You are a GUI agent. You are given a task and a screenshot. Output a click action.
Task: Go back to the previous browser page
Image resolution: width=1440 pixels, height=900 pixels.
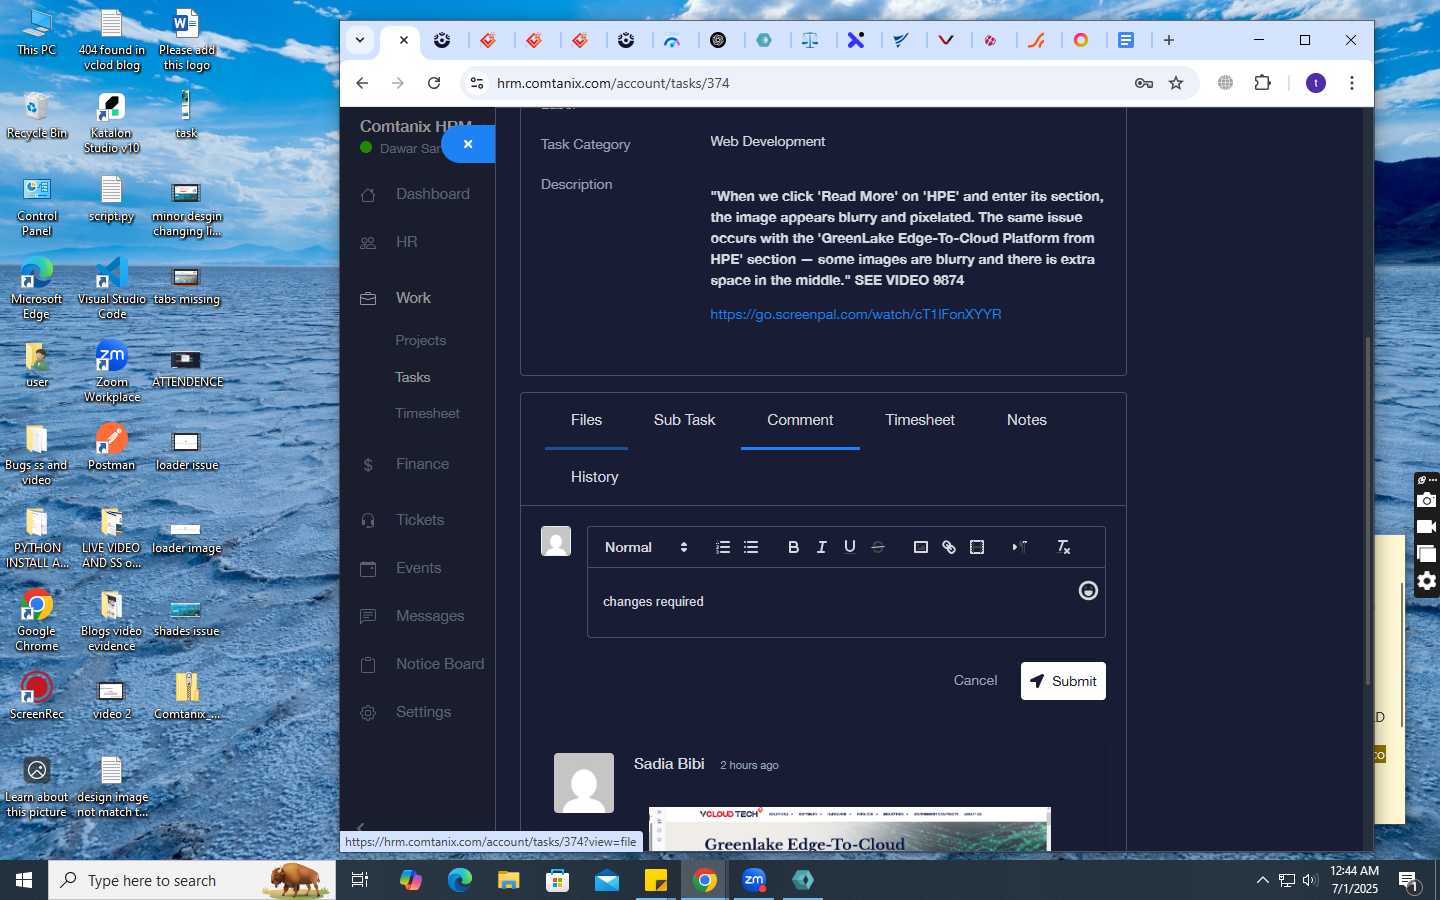[x=362, y=83]
